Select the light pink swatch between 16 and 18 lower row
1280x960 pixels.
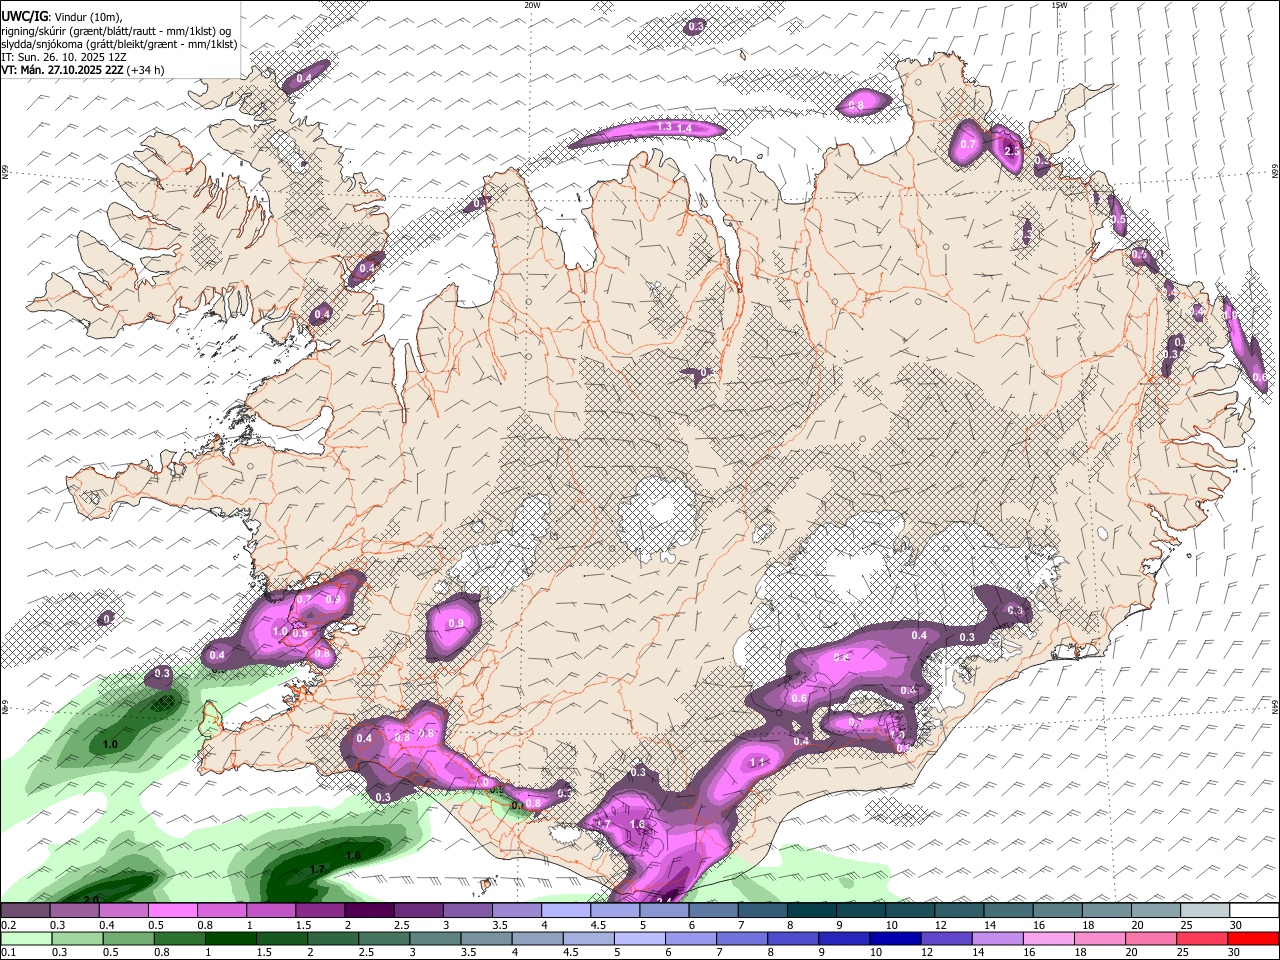point(1048,938)
